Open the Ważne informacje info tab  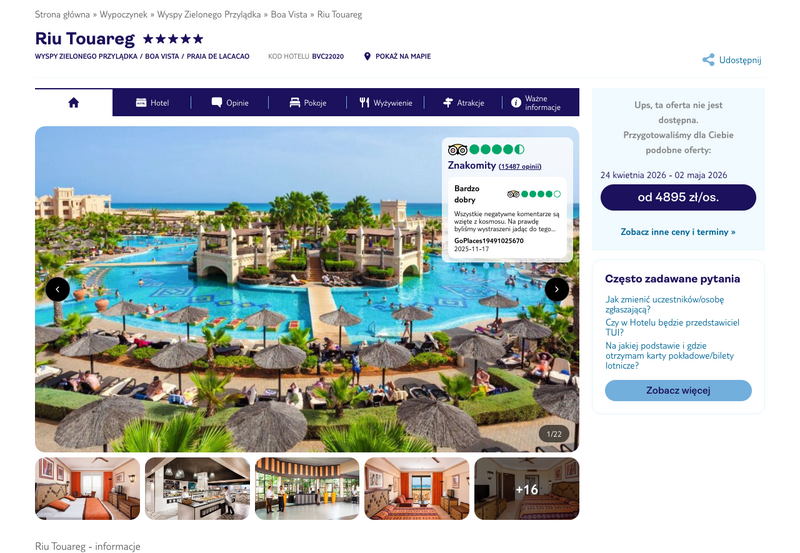537,103
